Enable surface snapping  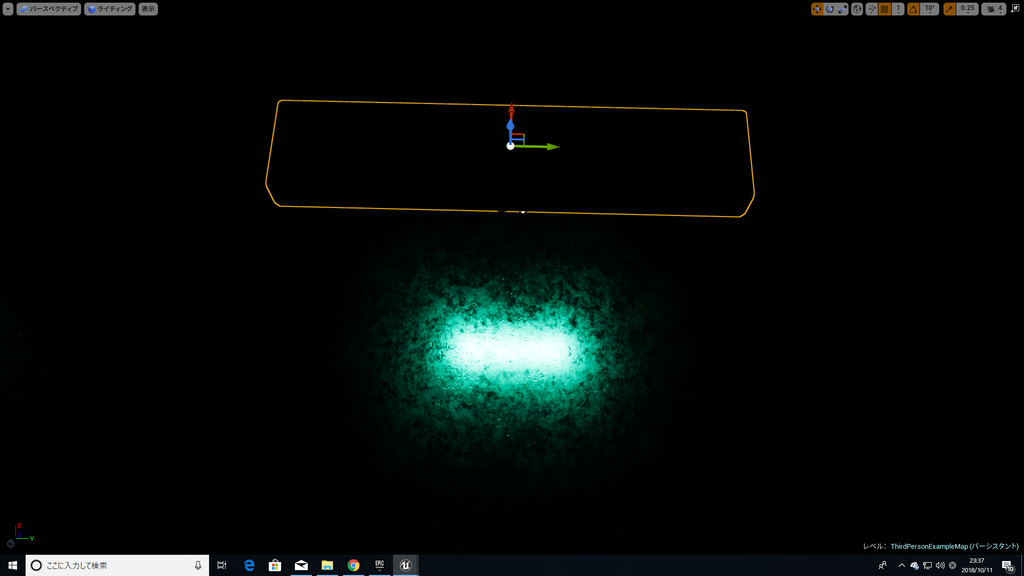871,8
